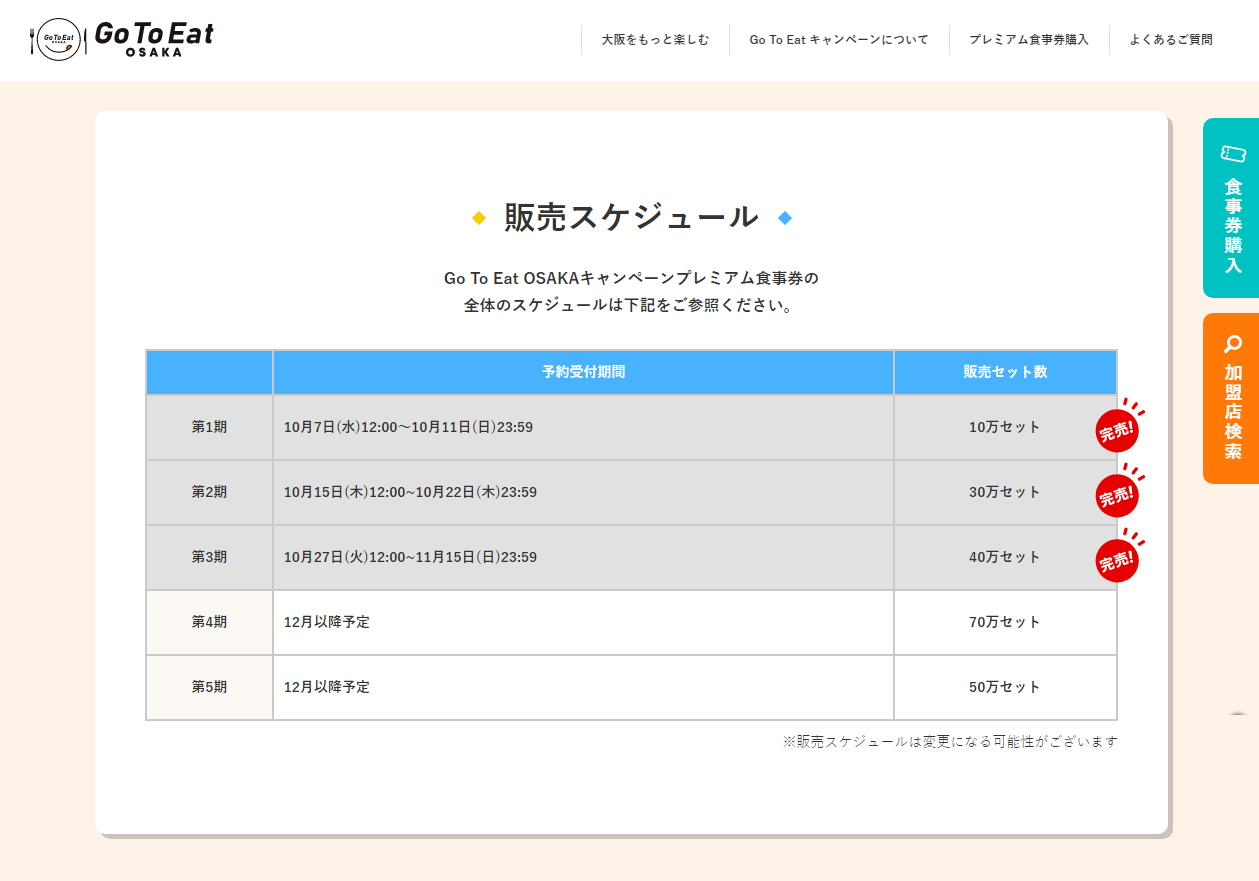Screen dimensions: 1259x881
Task: Click the 販売スケジュール heading
Action: pyautogui.click(x=631, y=217)
